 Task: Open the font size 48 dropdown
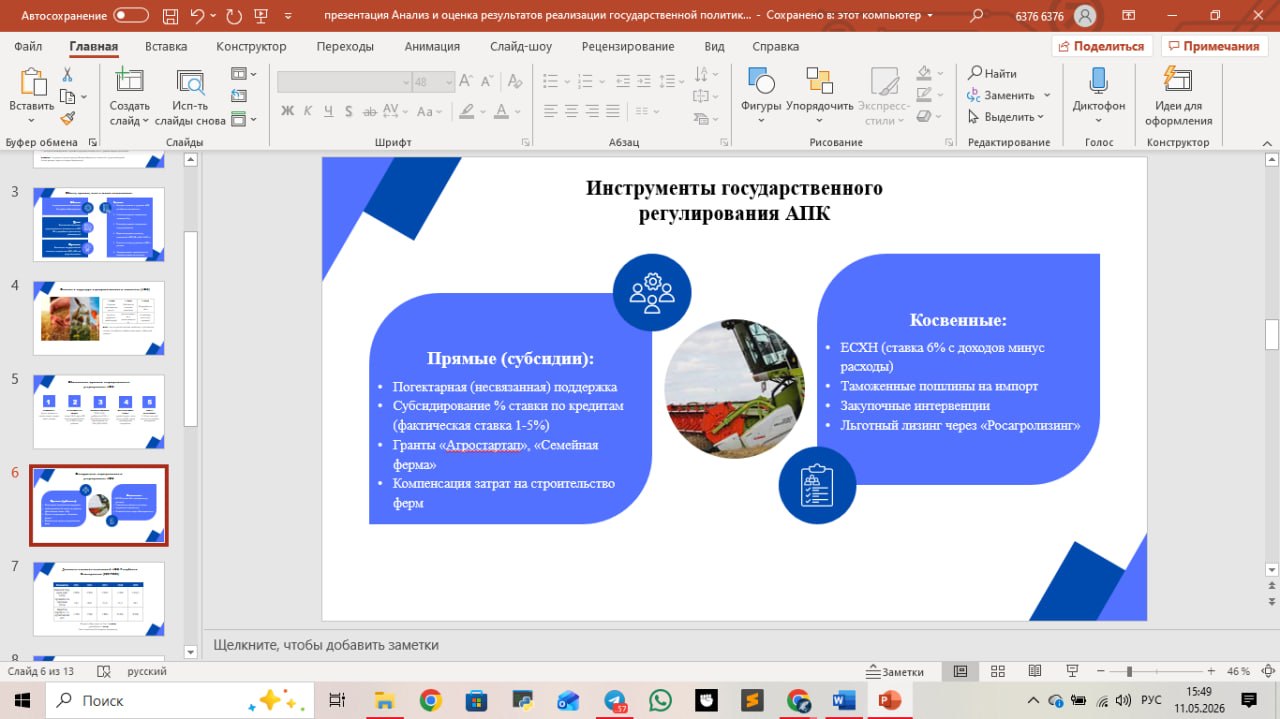pyautogui.click(x=449, y=82)
